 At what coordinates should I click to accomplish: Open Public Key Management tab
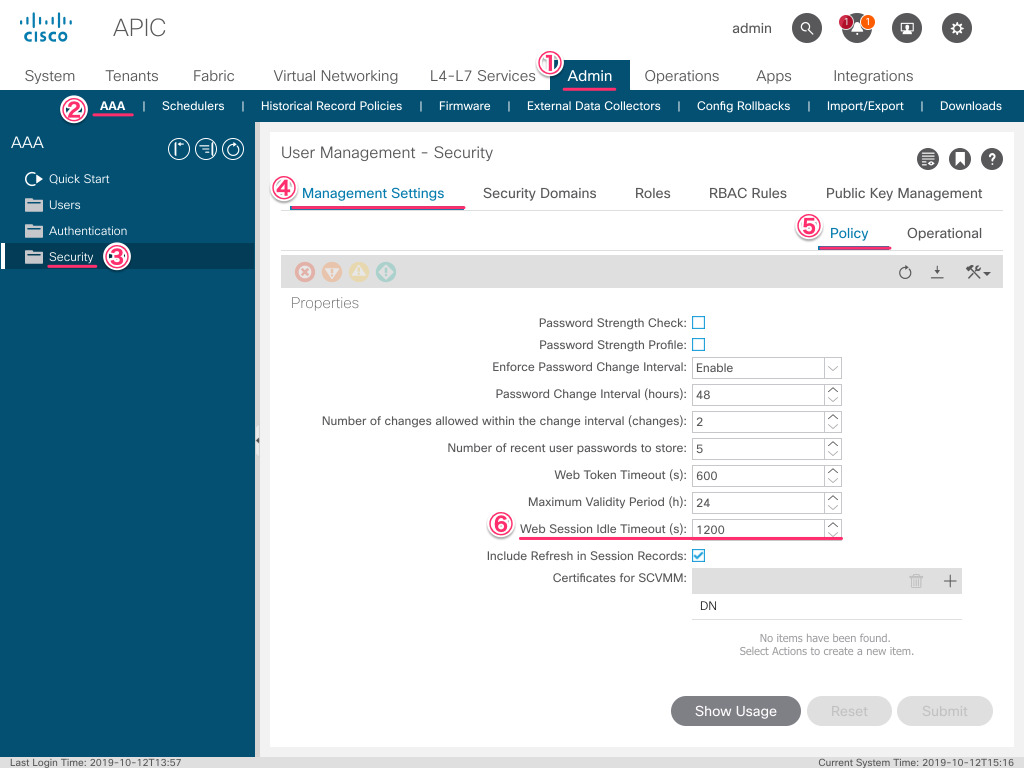904,193
